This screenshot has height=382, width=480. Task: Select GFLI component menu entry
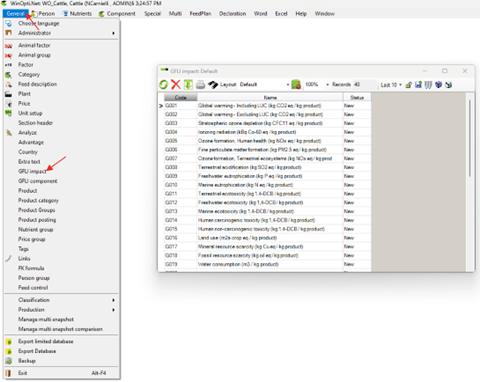pos(38,181)
